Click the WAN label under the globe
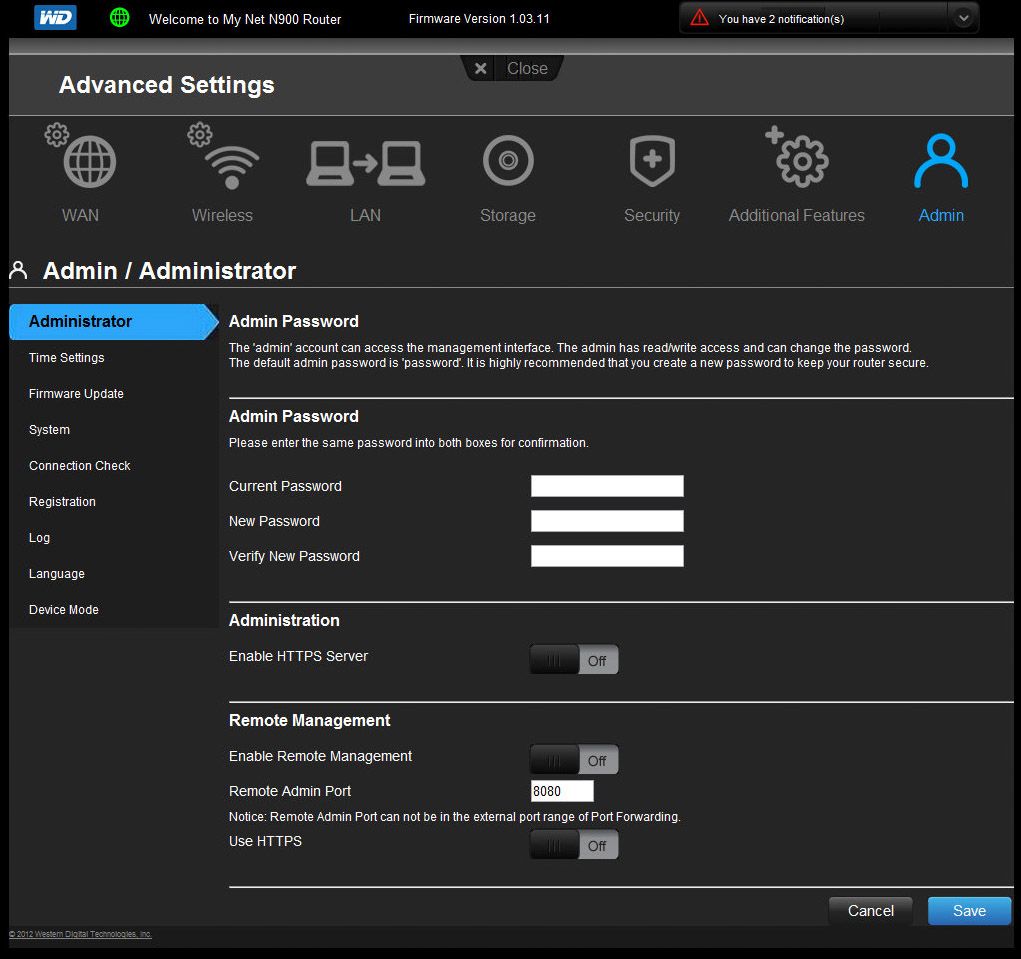Screen dimensions: 1021x959 tap(80, 215)
